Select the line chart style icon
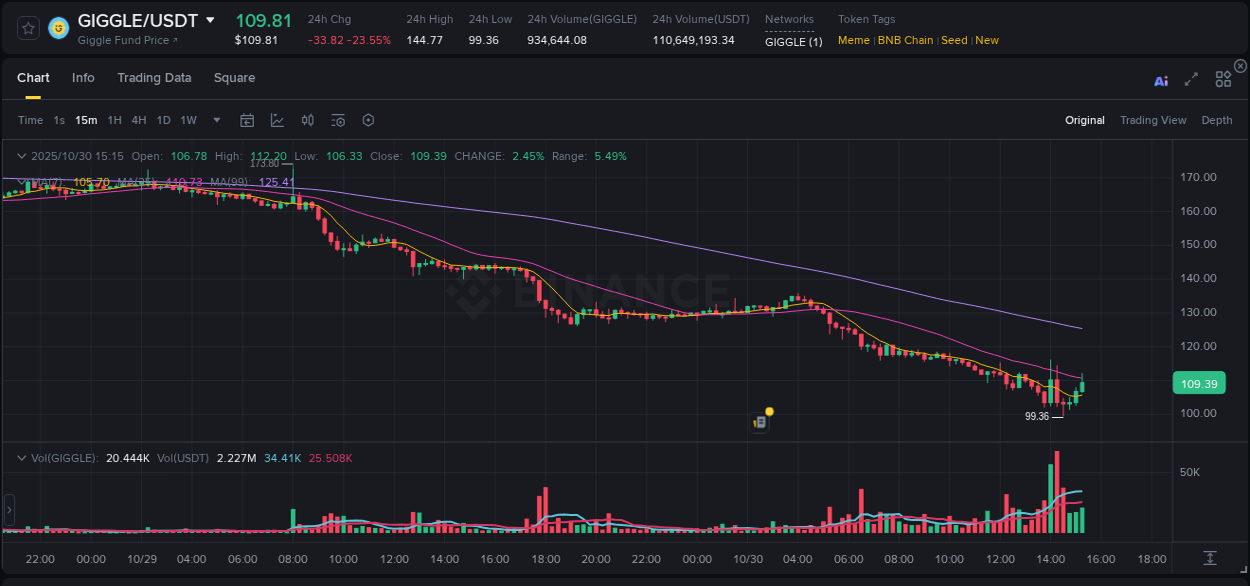 [x=277, y=119]
